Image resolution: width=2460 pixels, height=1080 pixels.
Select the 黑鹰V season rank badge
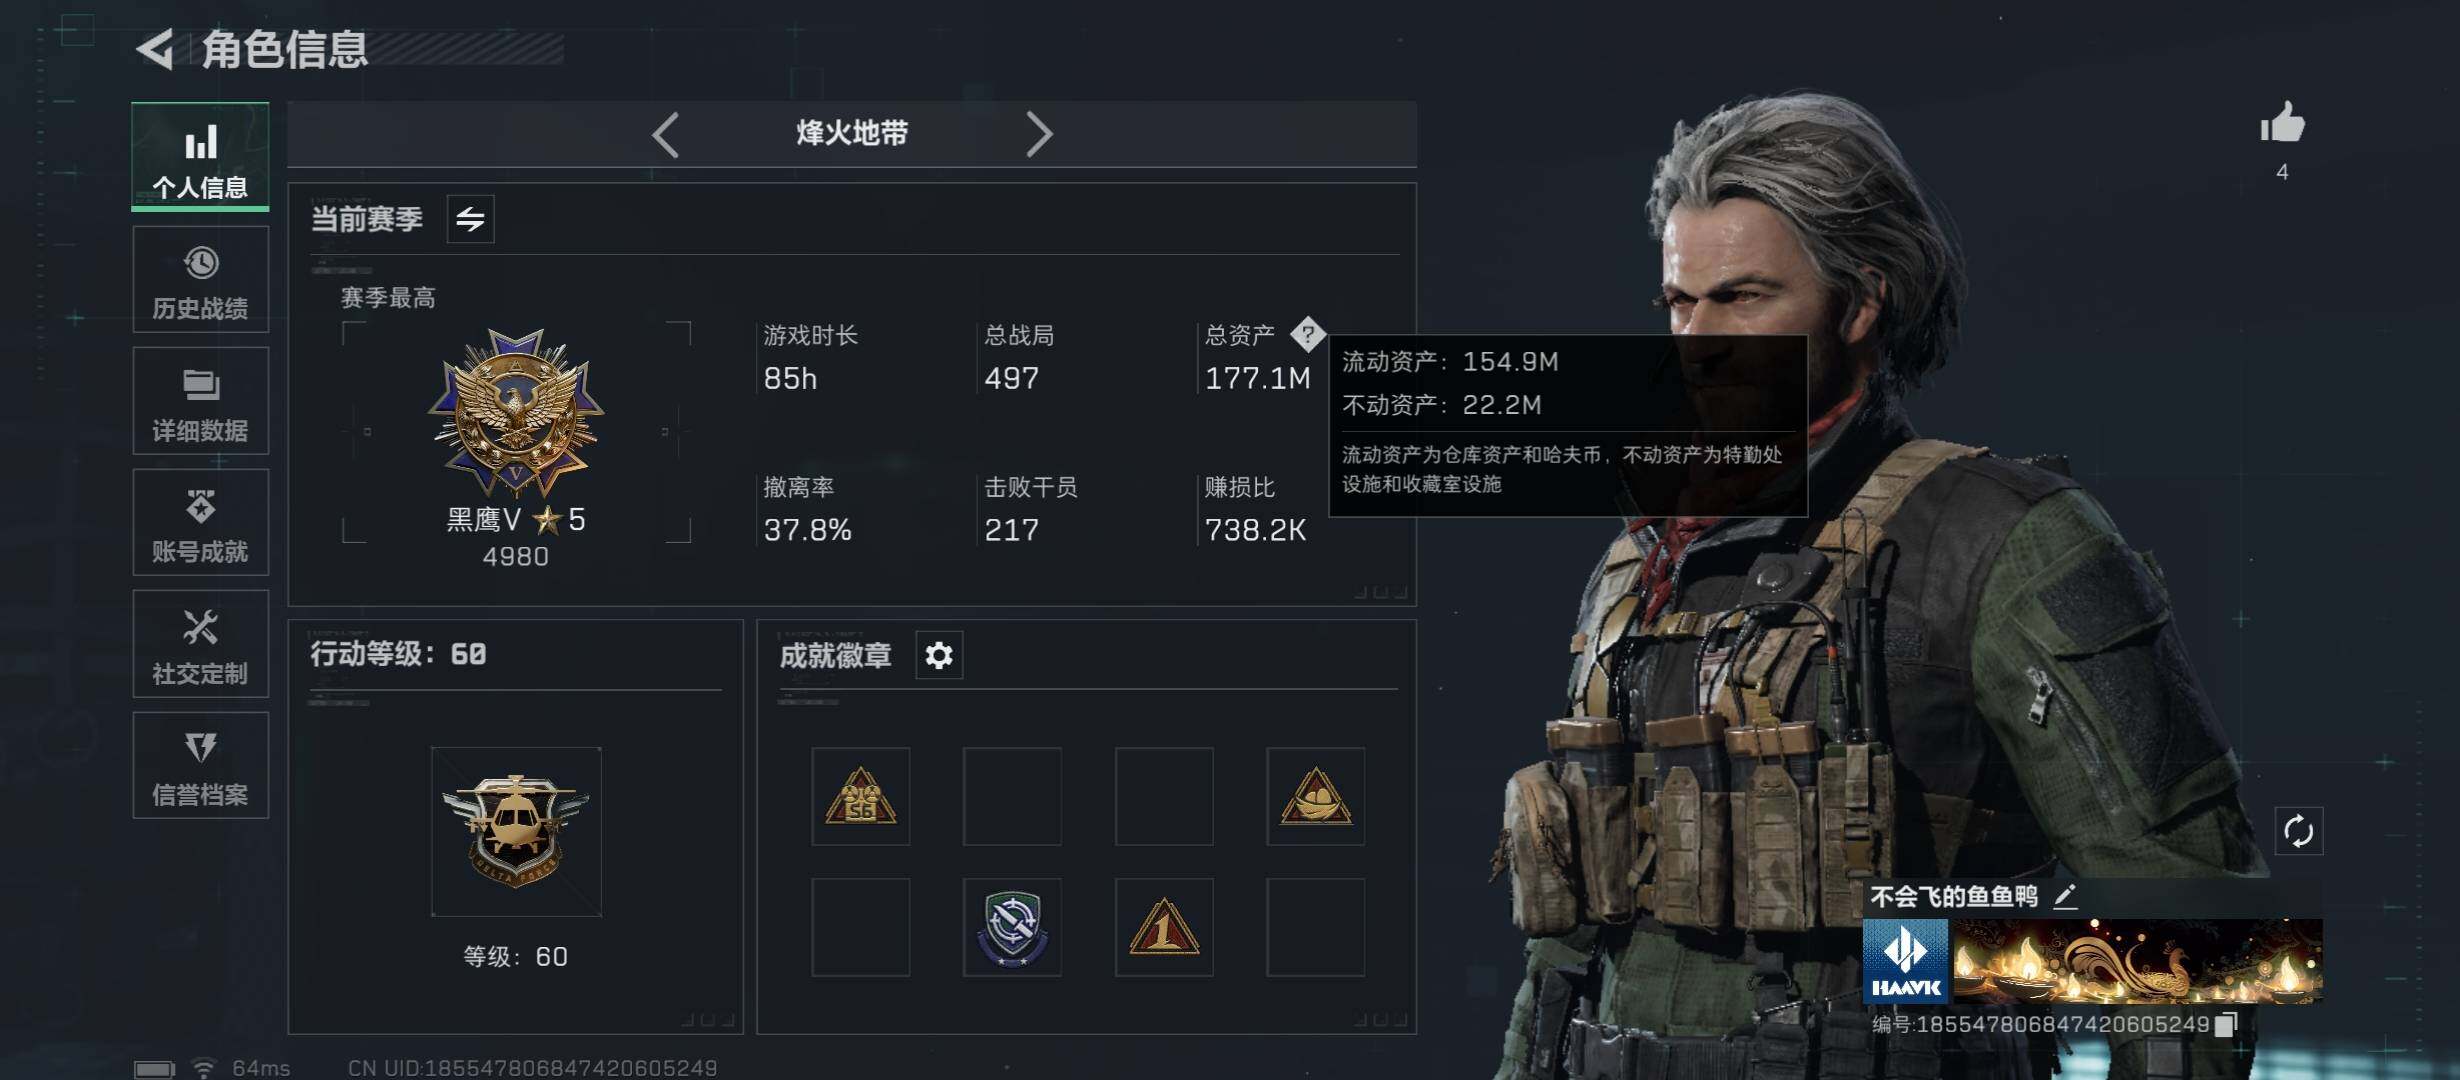click(516, 413)
